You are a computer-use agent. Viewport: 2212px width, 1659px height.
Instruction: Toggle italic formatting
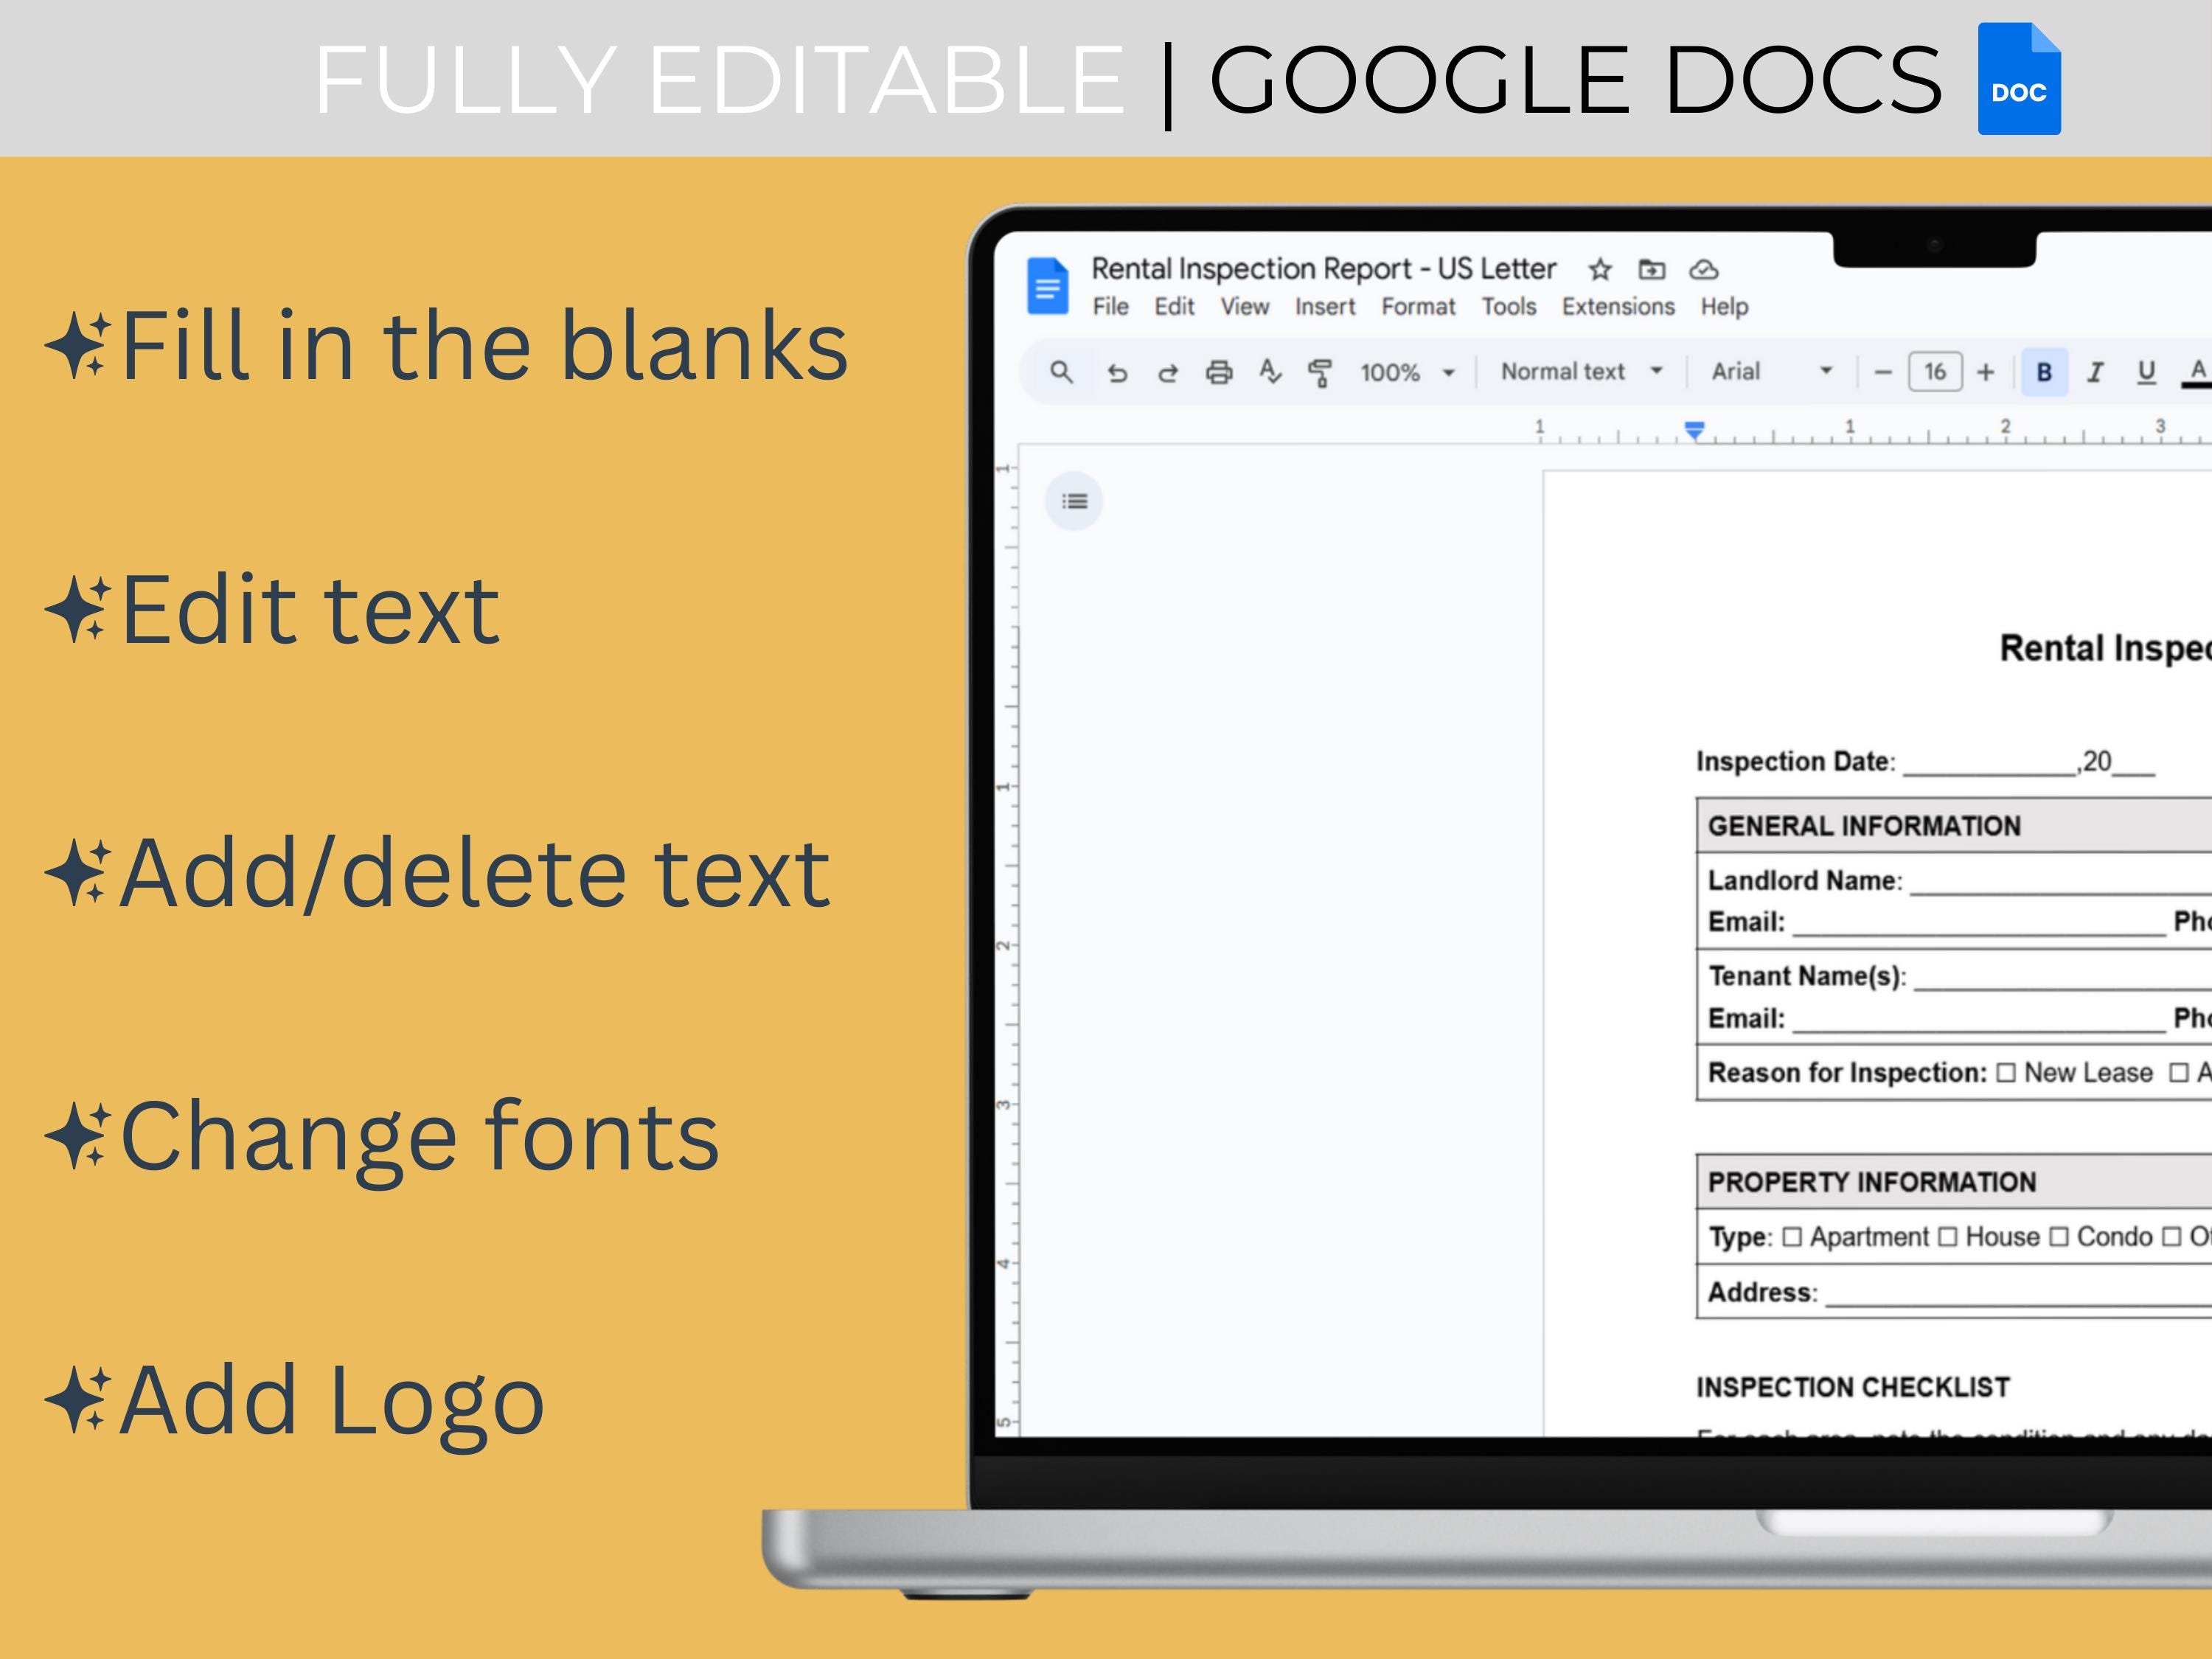(2095, 373)
